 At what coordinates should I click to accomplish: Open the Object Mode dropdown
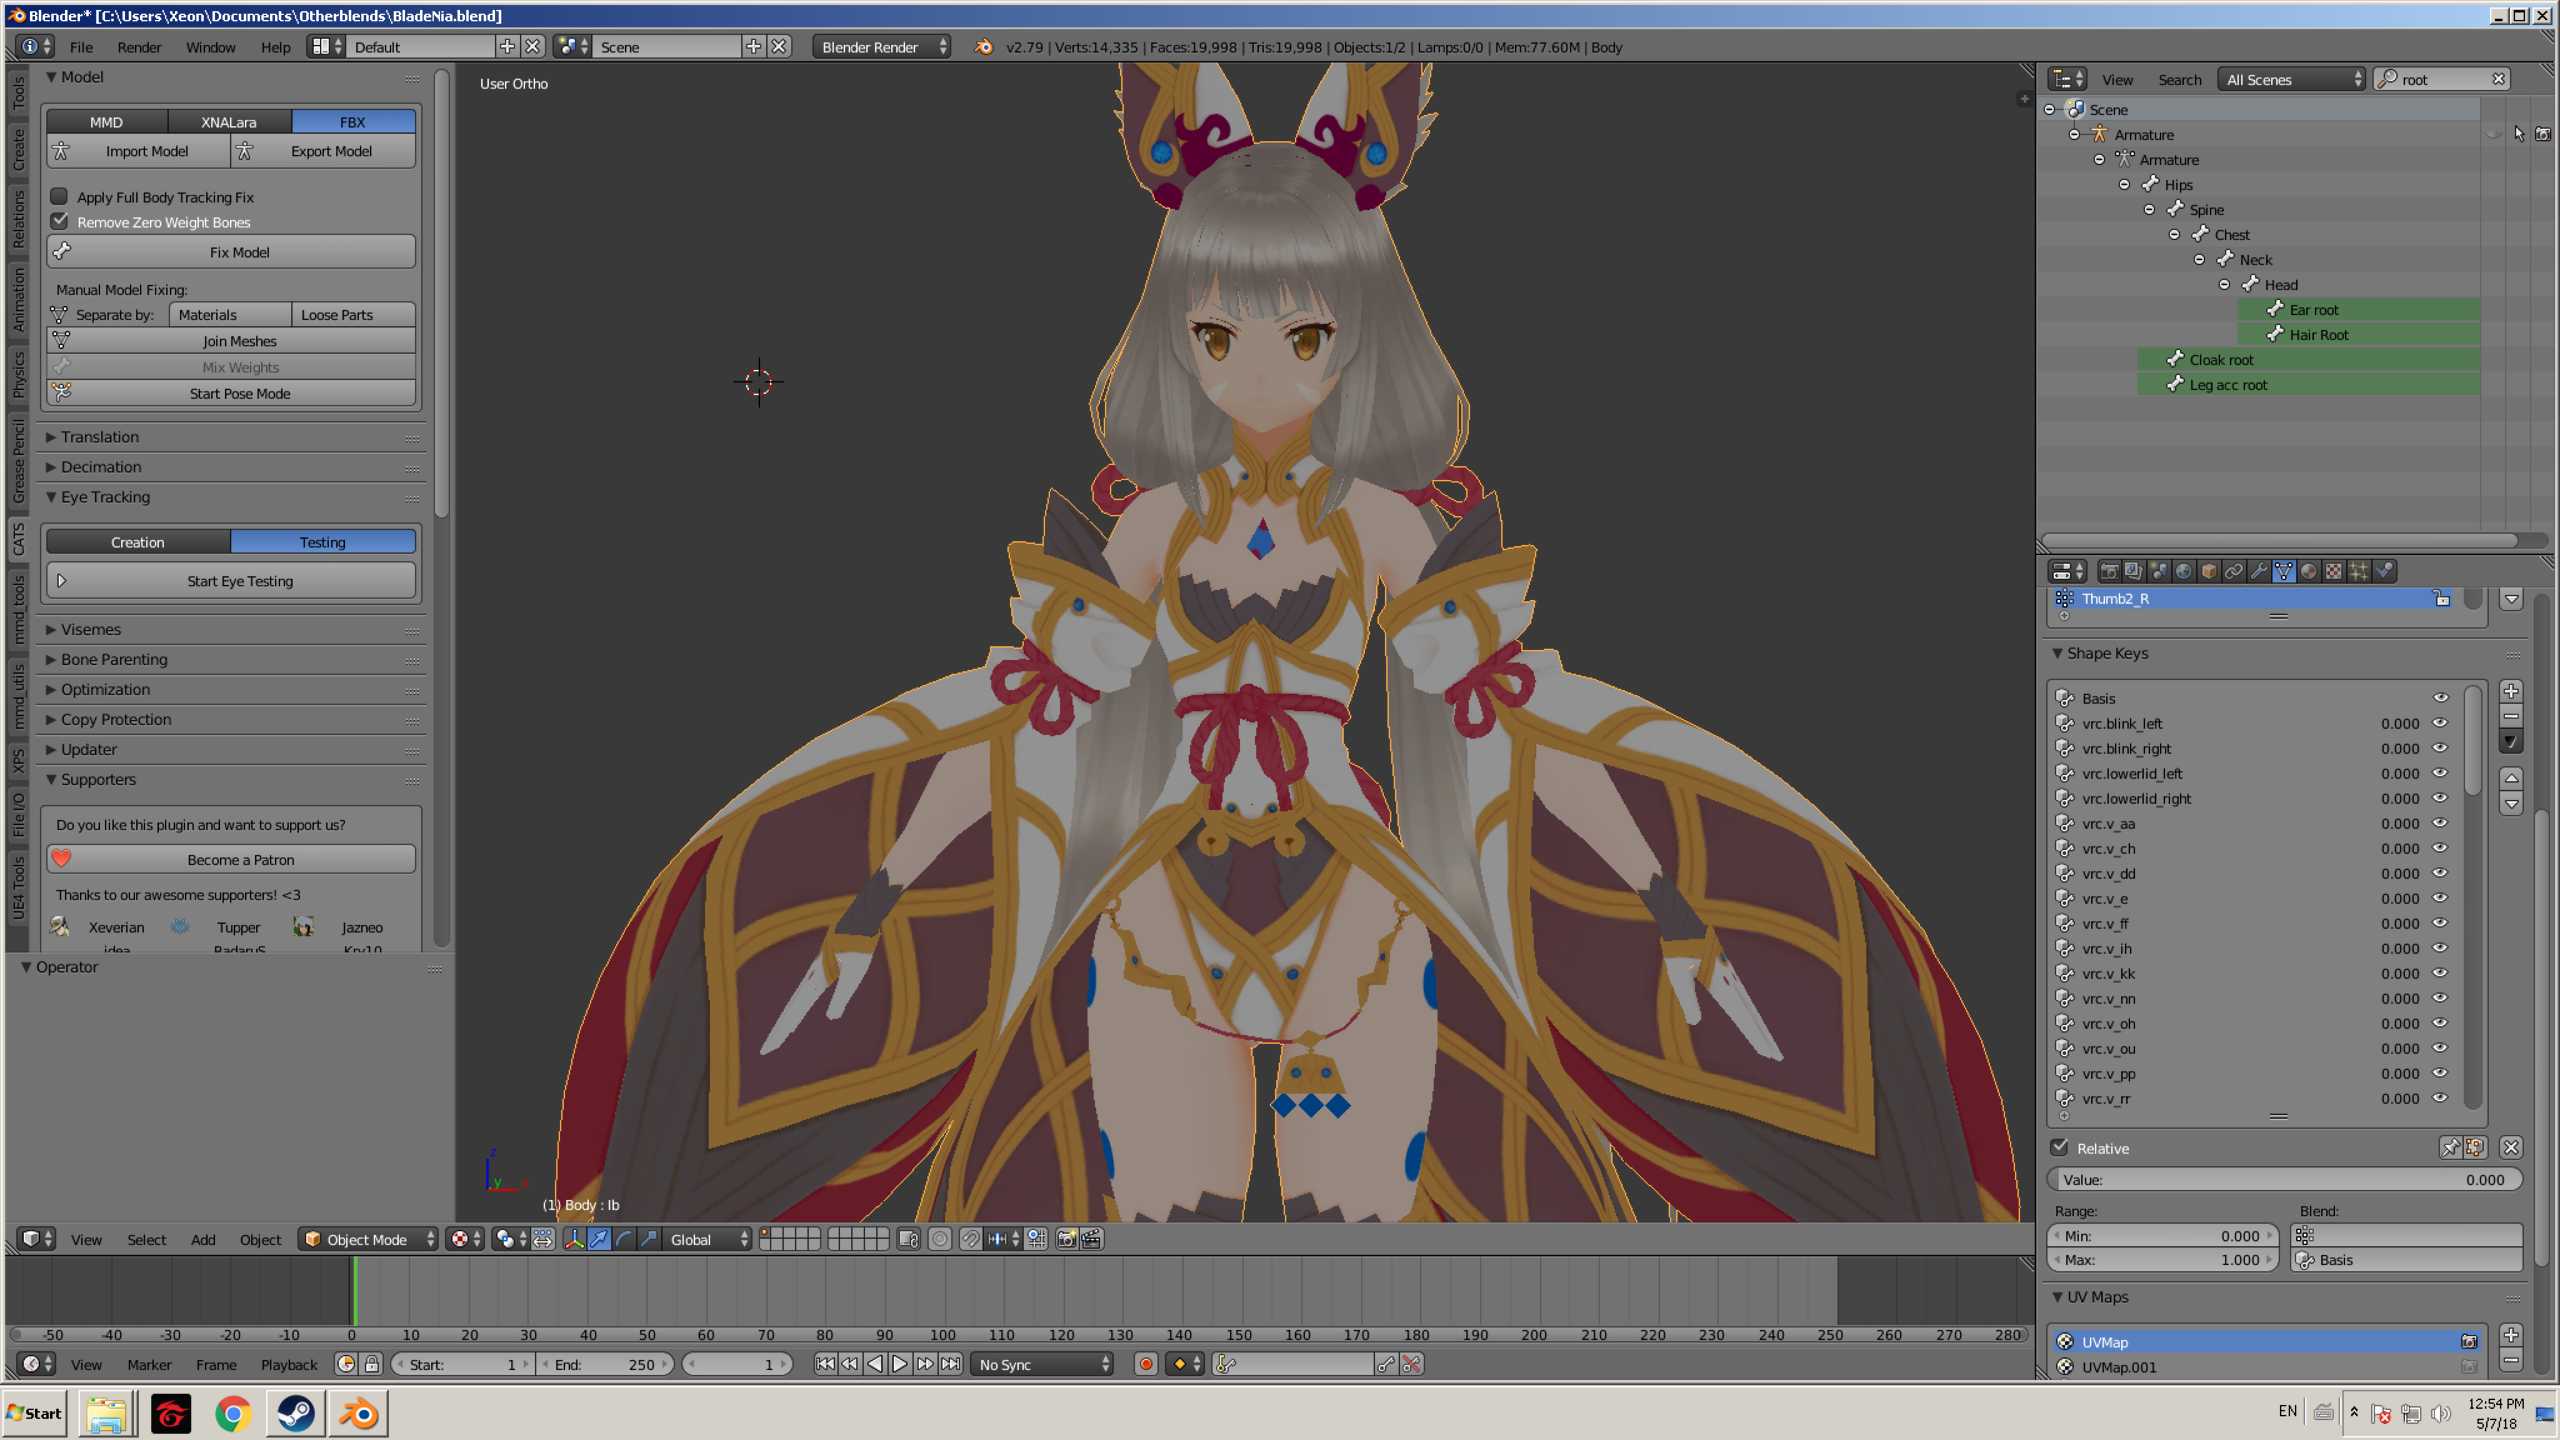click(368, 1240)
